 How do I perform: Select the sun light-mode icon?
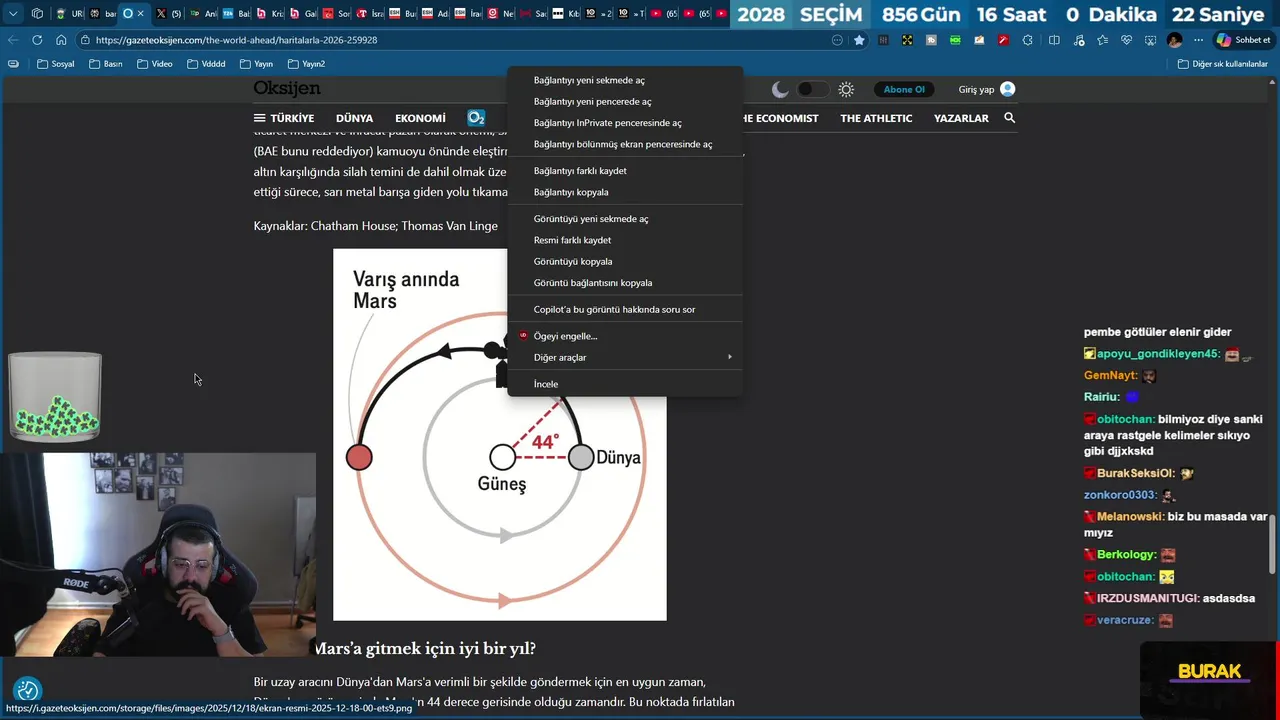click(846, 89)
